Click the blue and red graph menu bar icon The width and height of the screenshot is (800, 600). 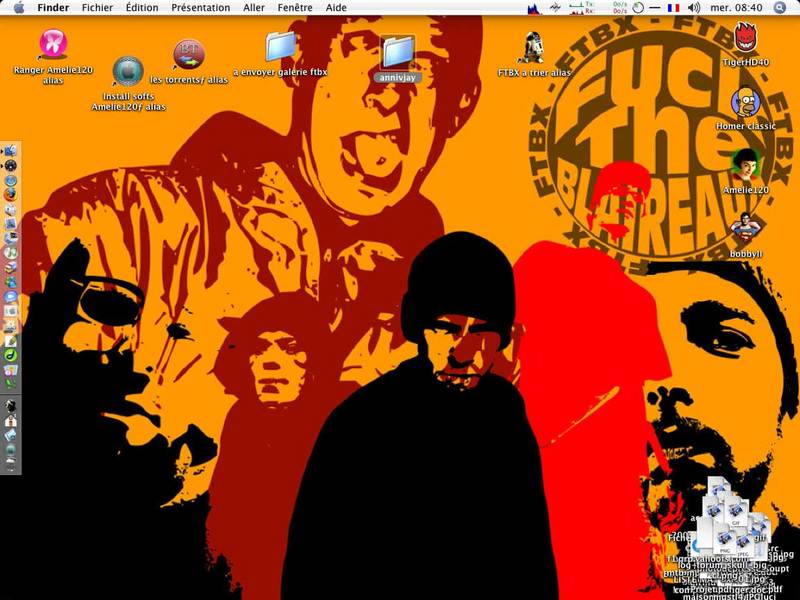point(534,8)
